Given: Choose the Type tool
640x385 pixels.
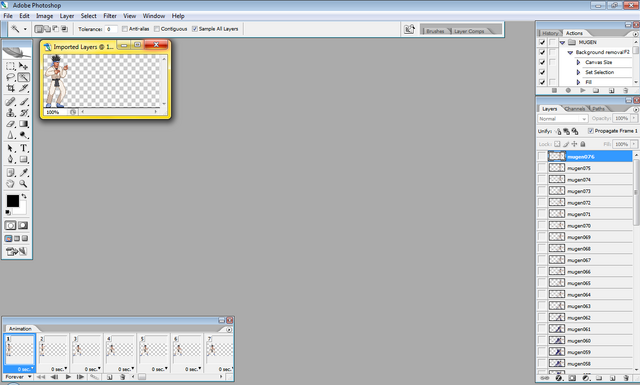Looking at the screenshot, I should coord(24,148).
